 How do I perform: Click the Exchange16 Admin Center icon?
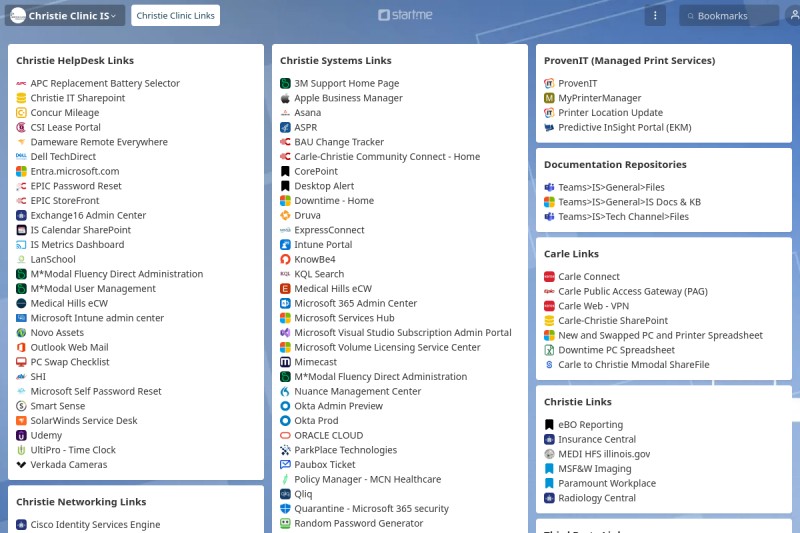pos(21,215)
